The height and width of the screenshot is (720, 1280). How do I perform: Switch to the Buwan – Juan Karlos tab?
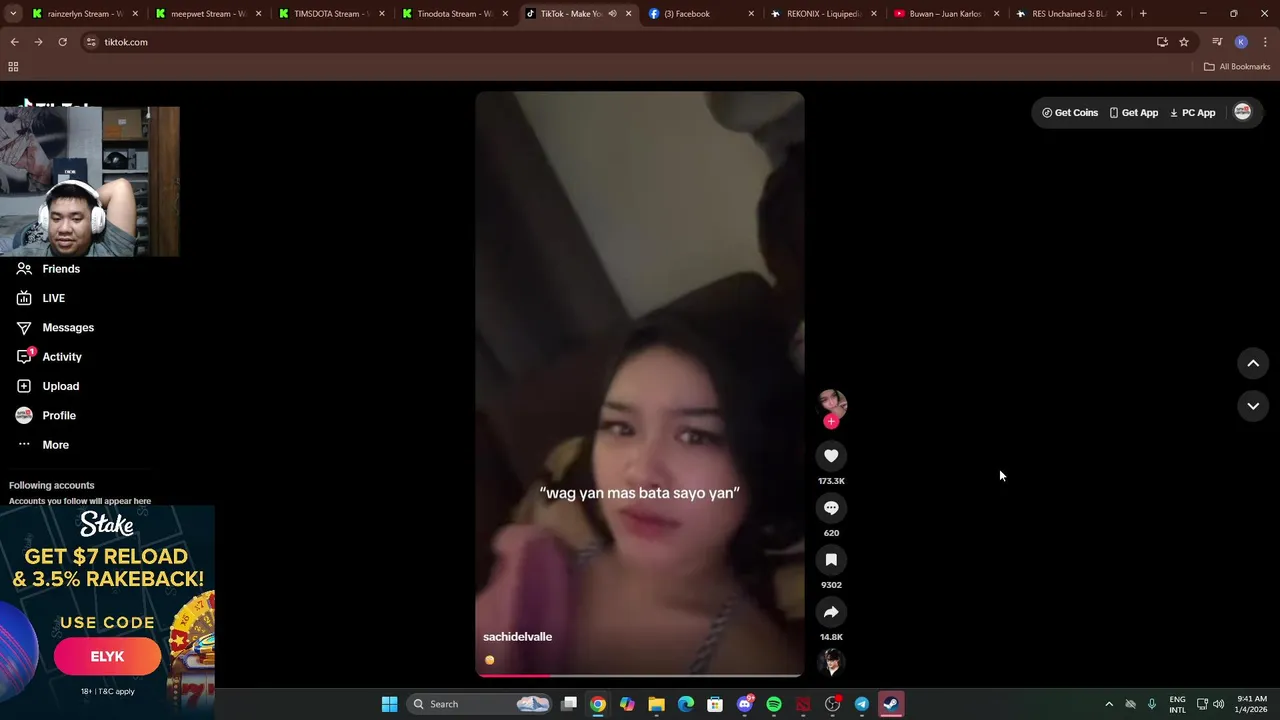point(947,14)
